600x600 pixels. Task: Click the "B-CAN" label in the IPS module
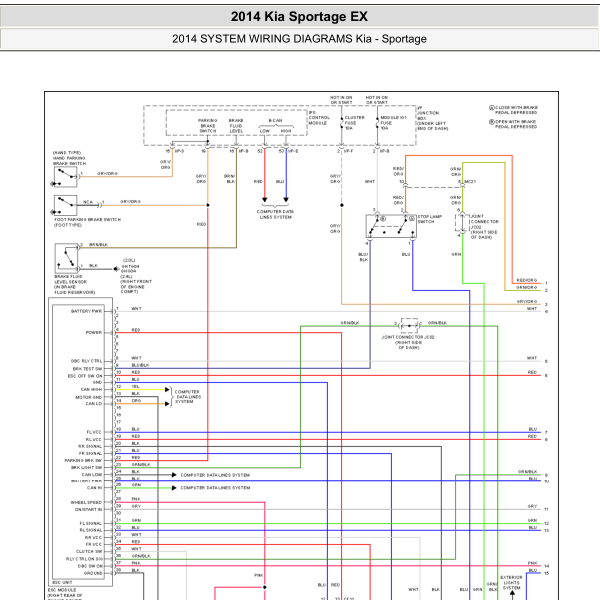(275, 121)
